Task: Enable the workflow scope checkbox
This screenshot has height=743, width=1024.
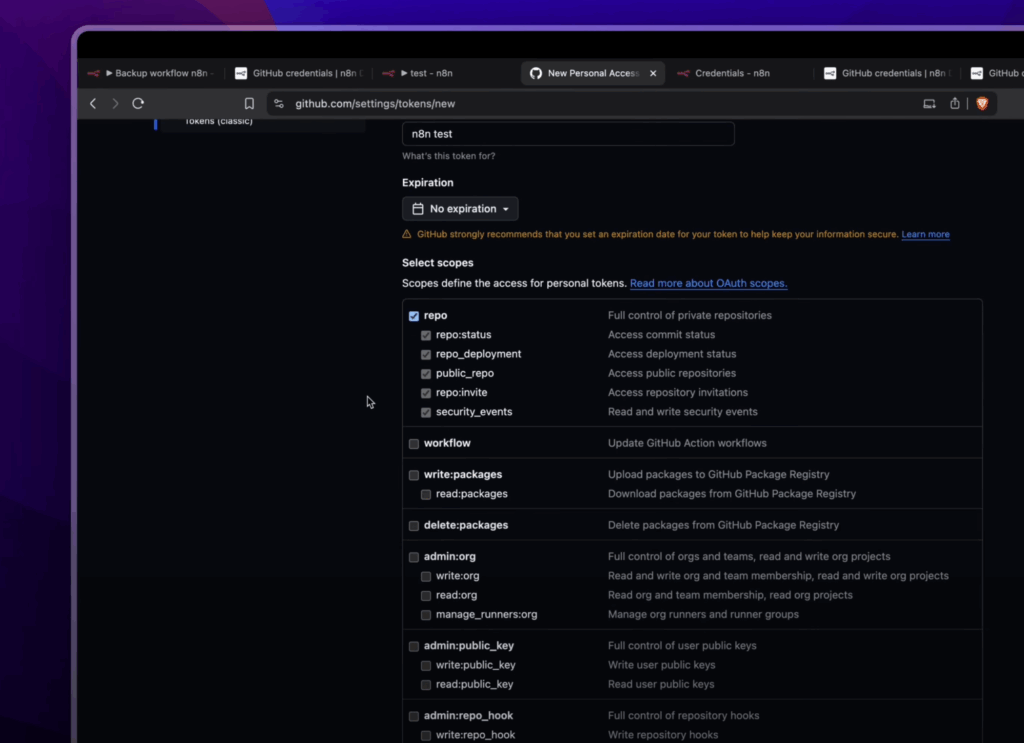Action: (x=414, y=444)
